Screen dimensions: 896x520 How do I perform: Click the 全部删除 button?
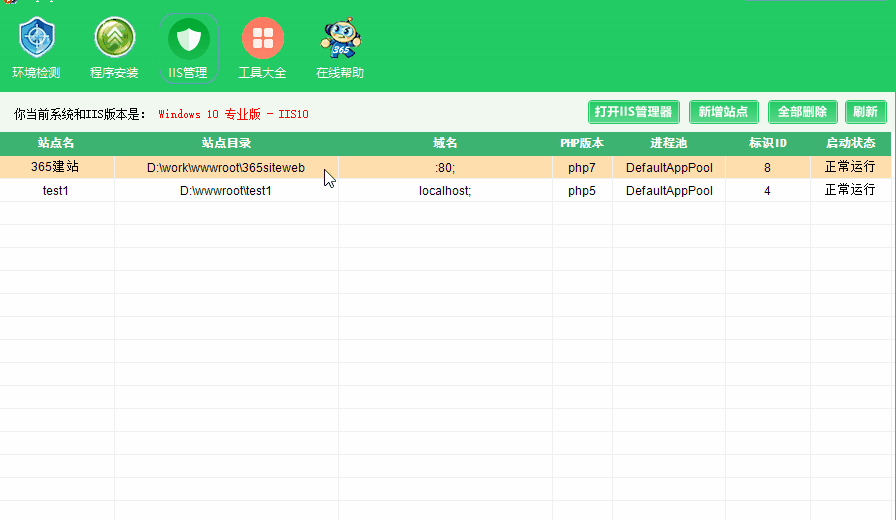pyautogui.click(x=802, y=112)
